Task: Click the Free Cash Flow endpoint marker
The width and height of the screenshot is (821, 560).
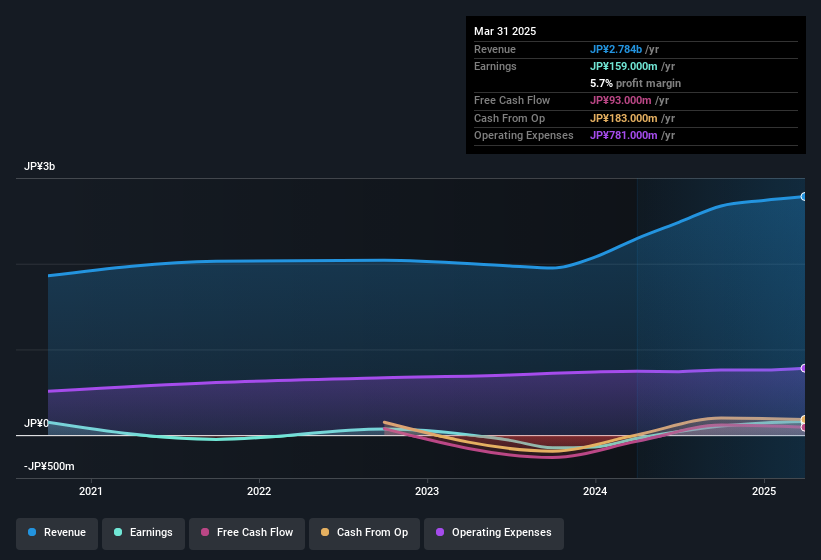Action: pyautogui.click(x=804, y=428)
